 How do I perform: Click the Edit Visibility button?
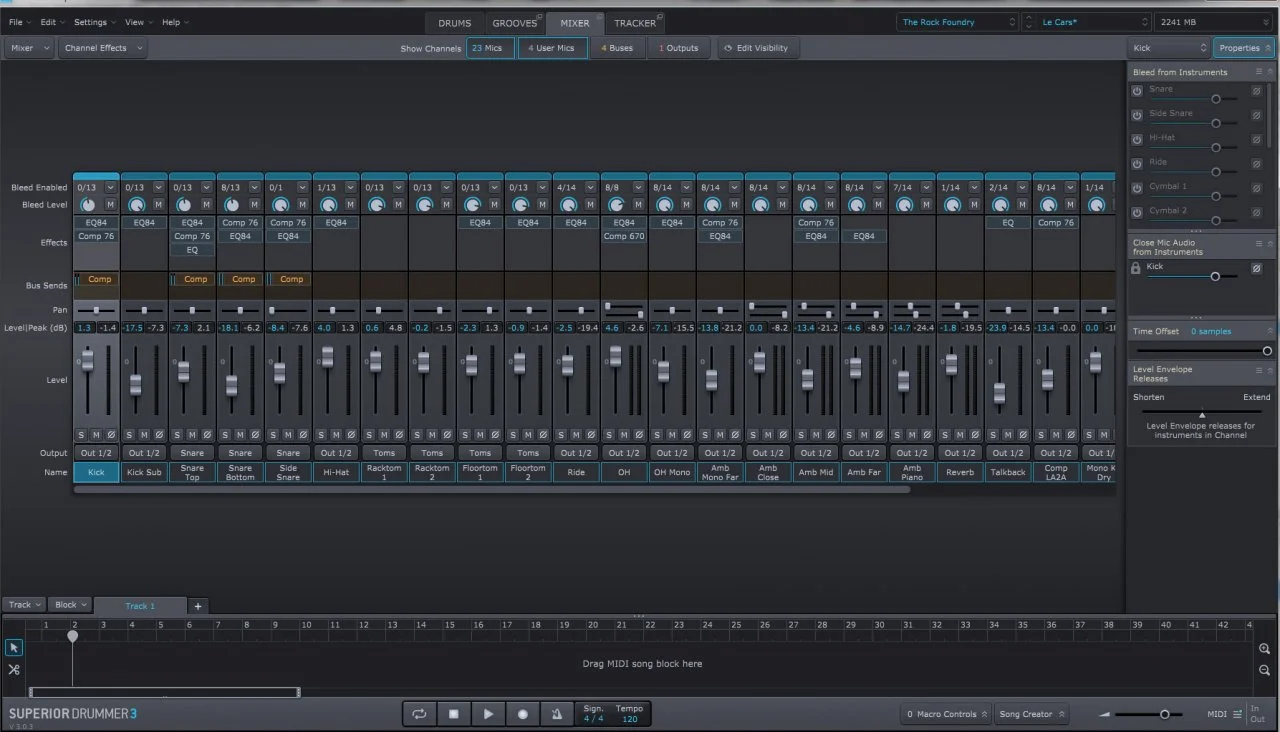point(756,48)
